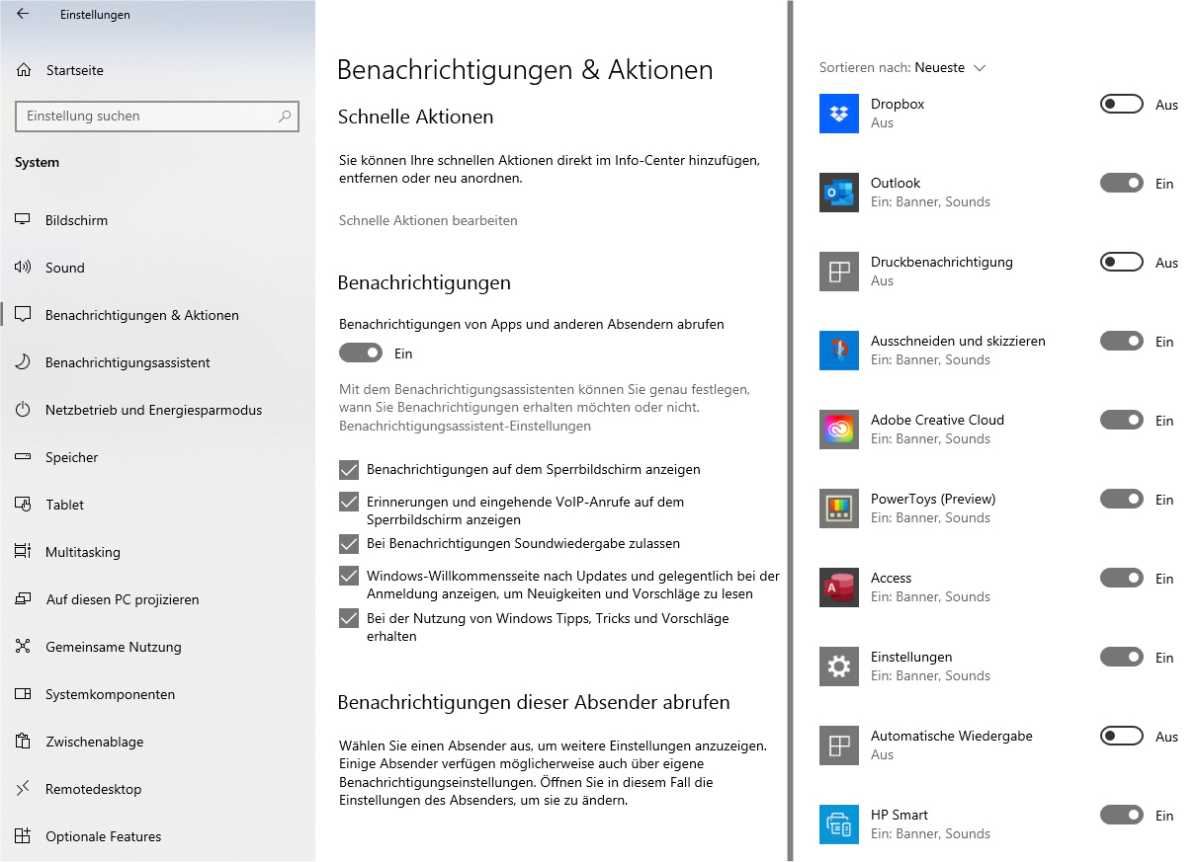The width and height of the screenshot is (1200, 862).
Task: Open the Speicher settings page
Action: (71, 457)
